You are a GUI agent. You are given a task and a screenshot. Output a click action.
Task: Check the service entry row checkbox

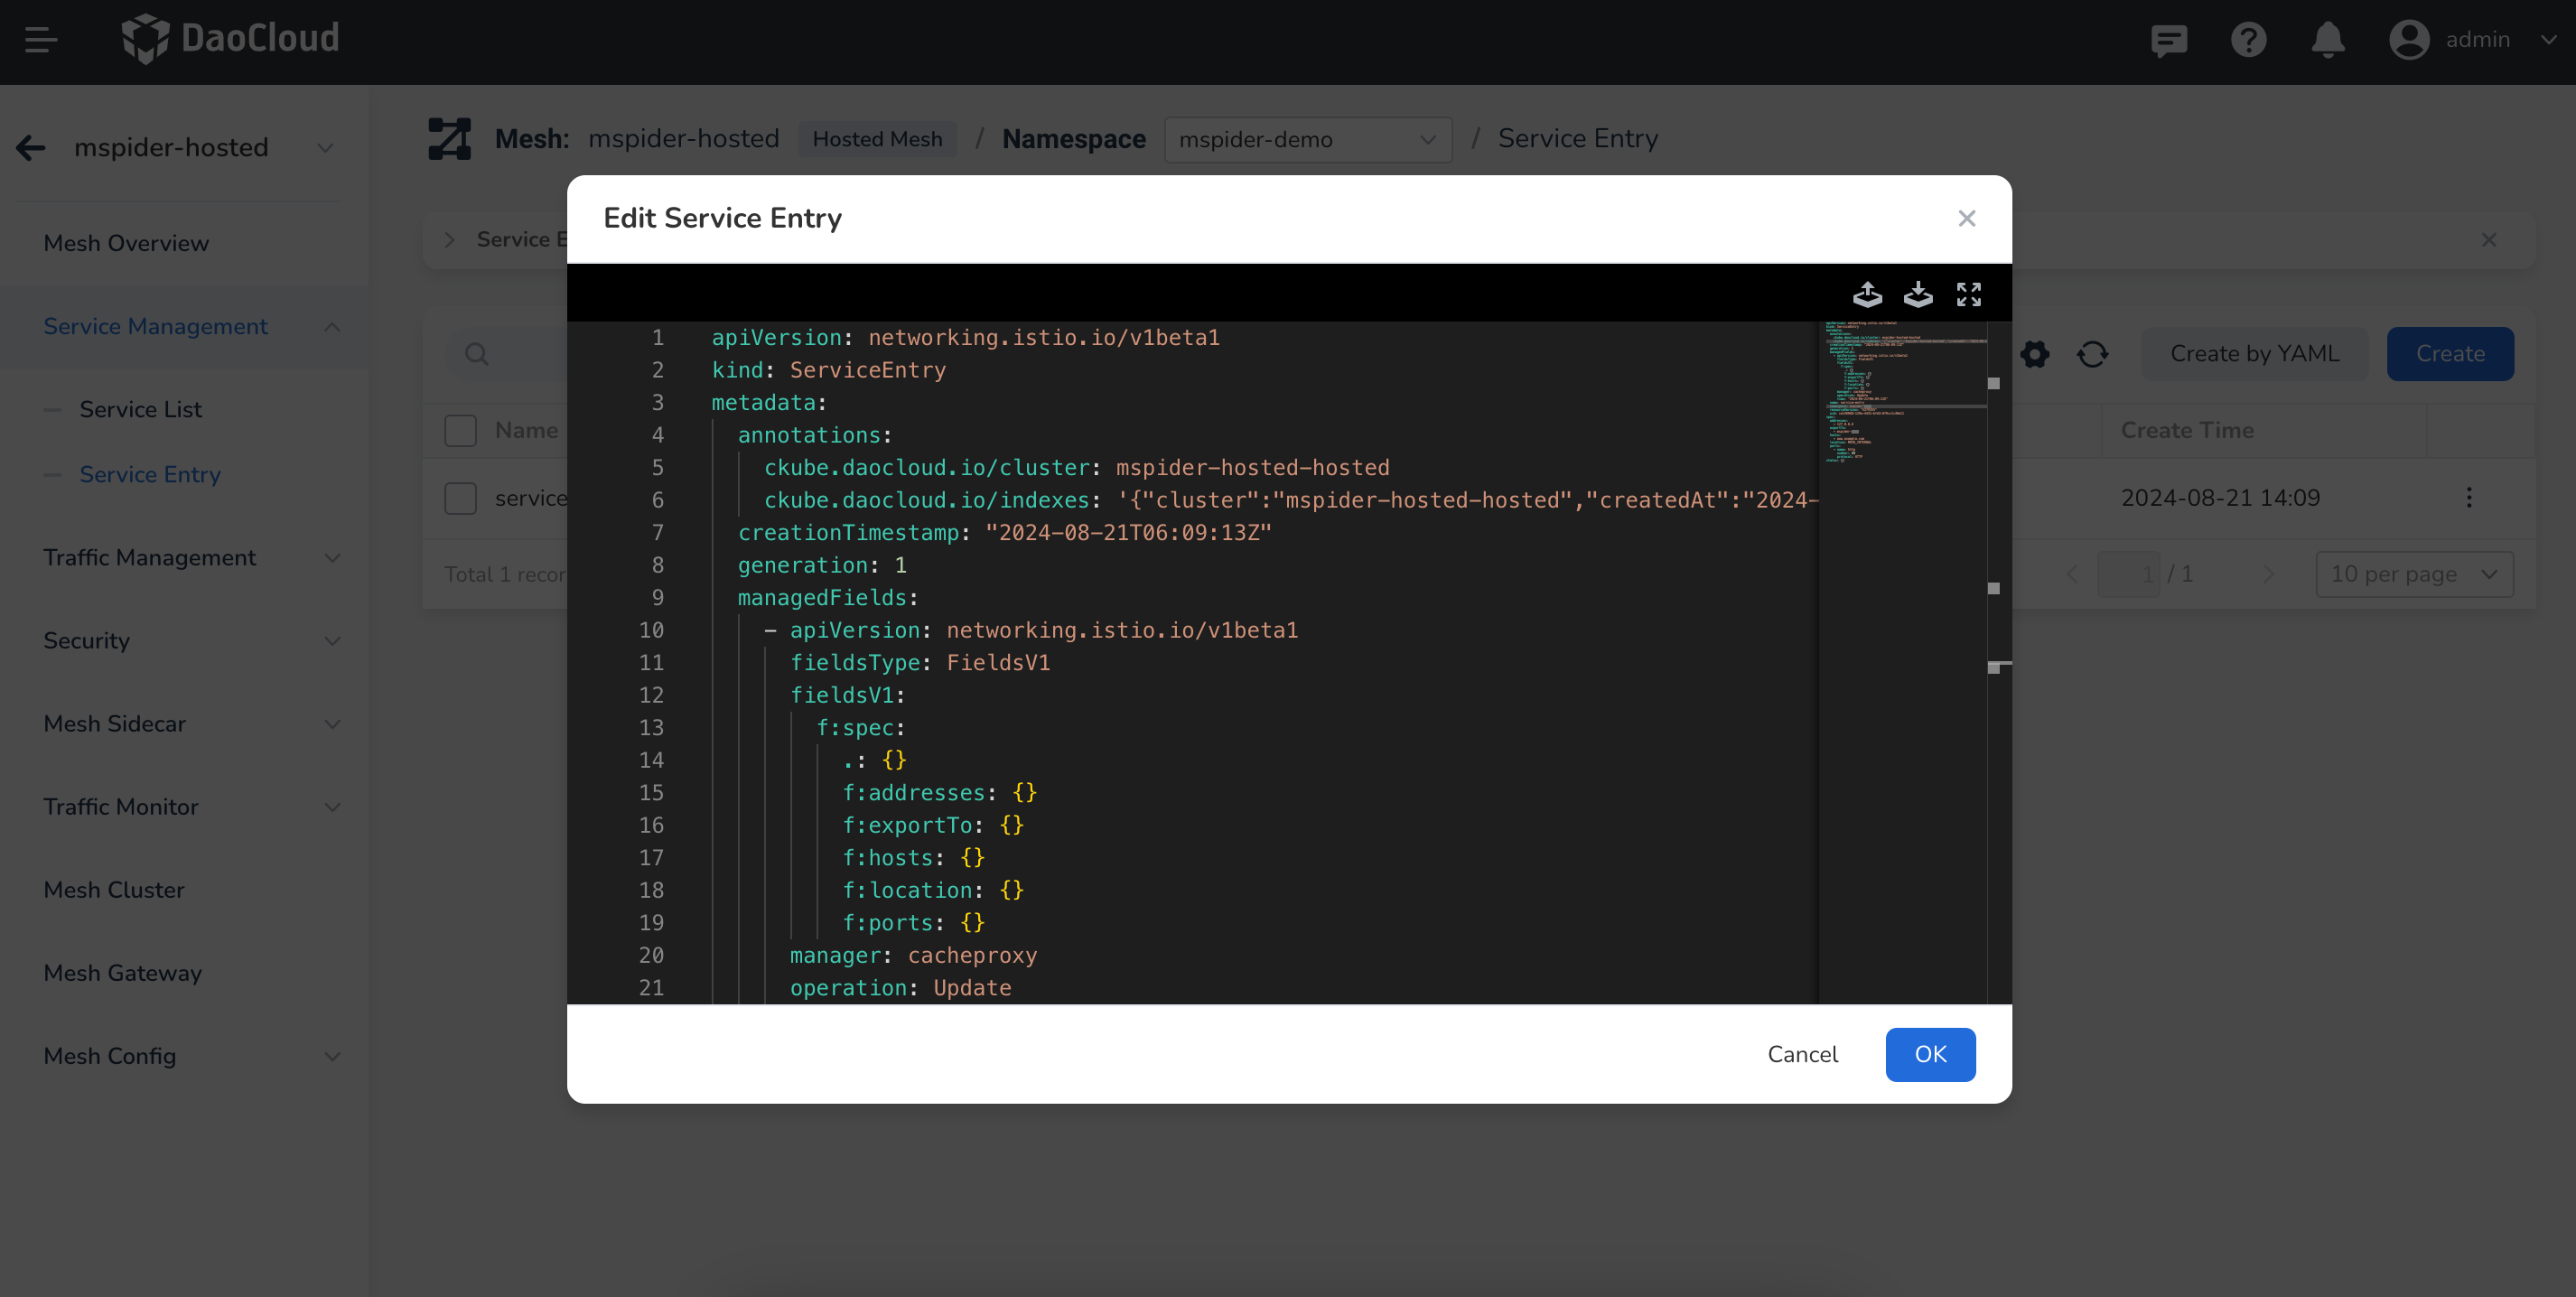[460, 498]
